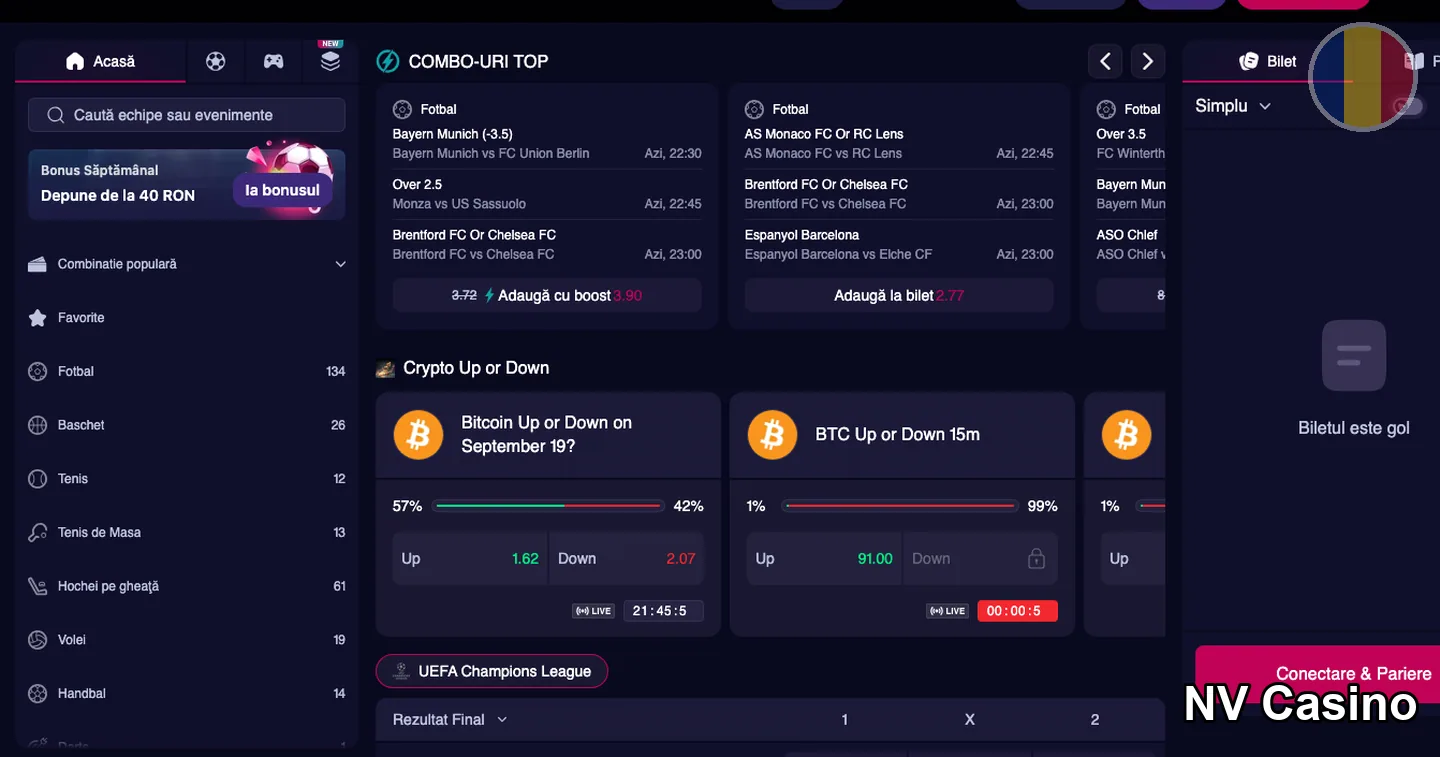Select Volei in the sports list
The width and height of the screenshot is (1440, 757).
pos(186,640)
